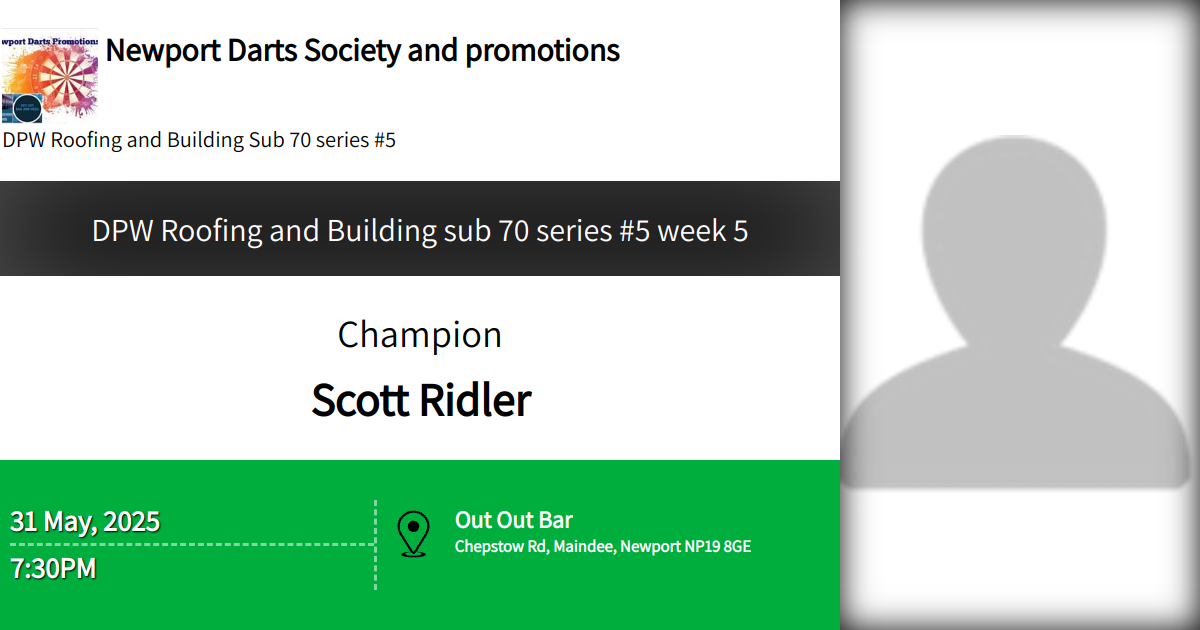Image resolution: width=1200 pixels, height=630 pixels.
Task: Select the 'Sub 70 series #5' subtitle
Action: [x=199, y=140]
